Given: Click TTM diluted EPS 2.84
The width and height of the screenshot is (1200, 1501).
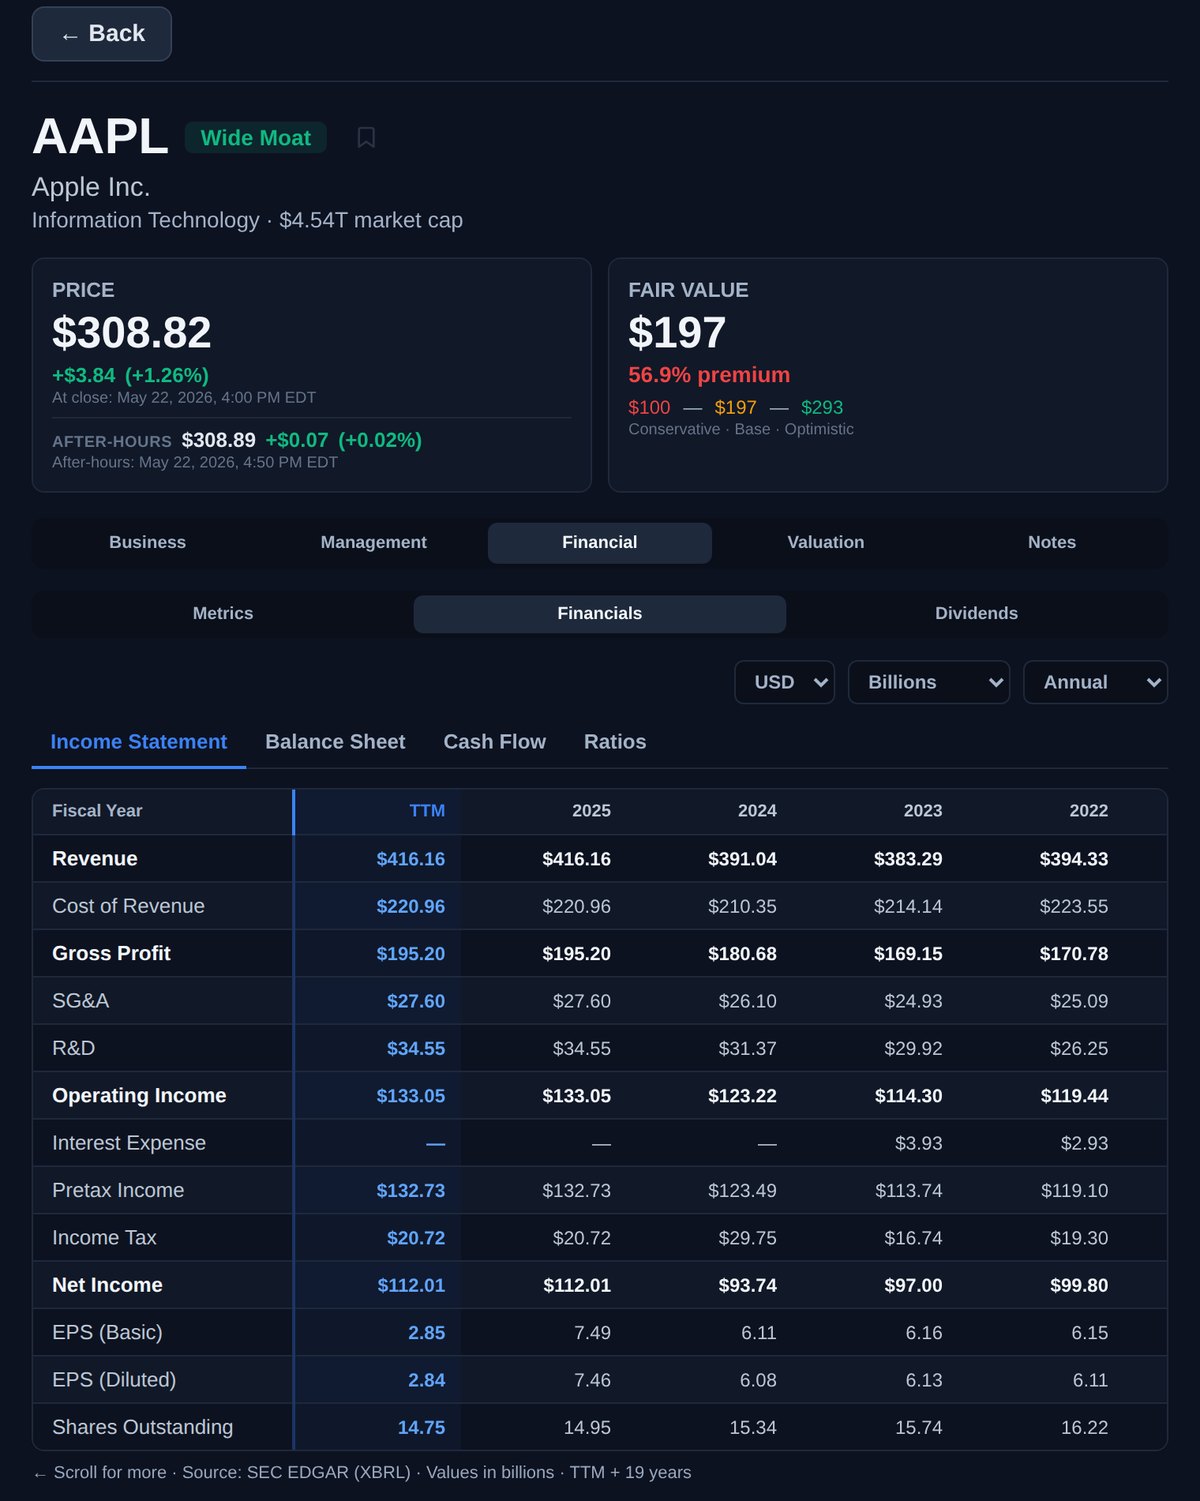Looking at the screenshot, I should click(x=426, y=1380).
